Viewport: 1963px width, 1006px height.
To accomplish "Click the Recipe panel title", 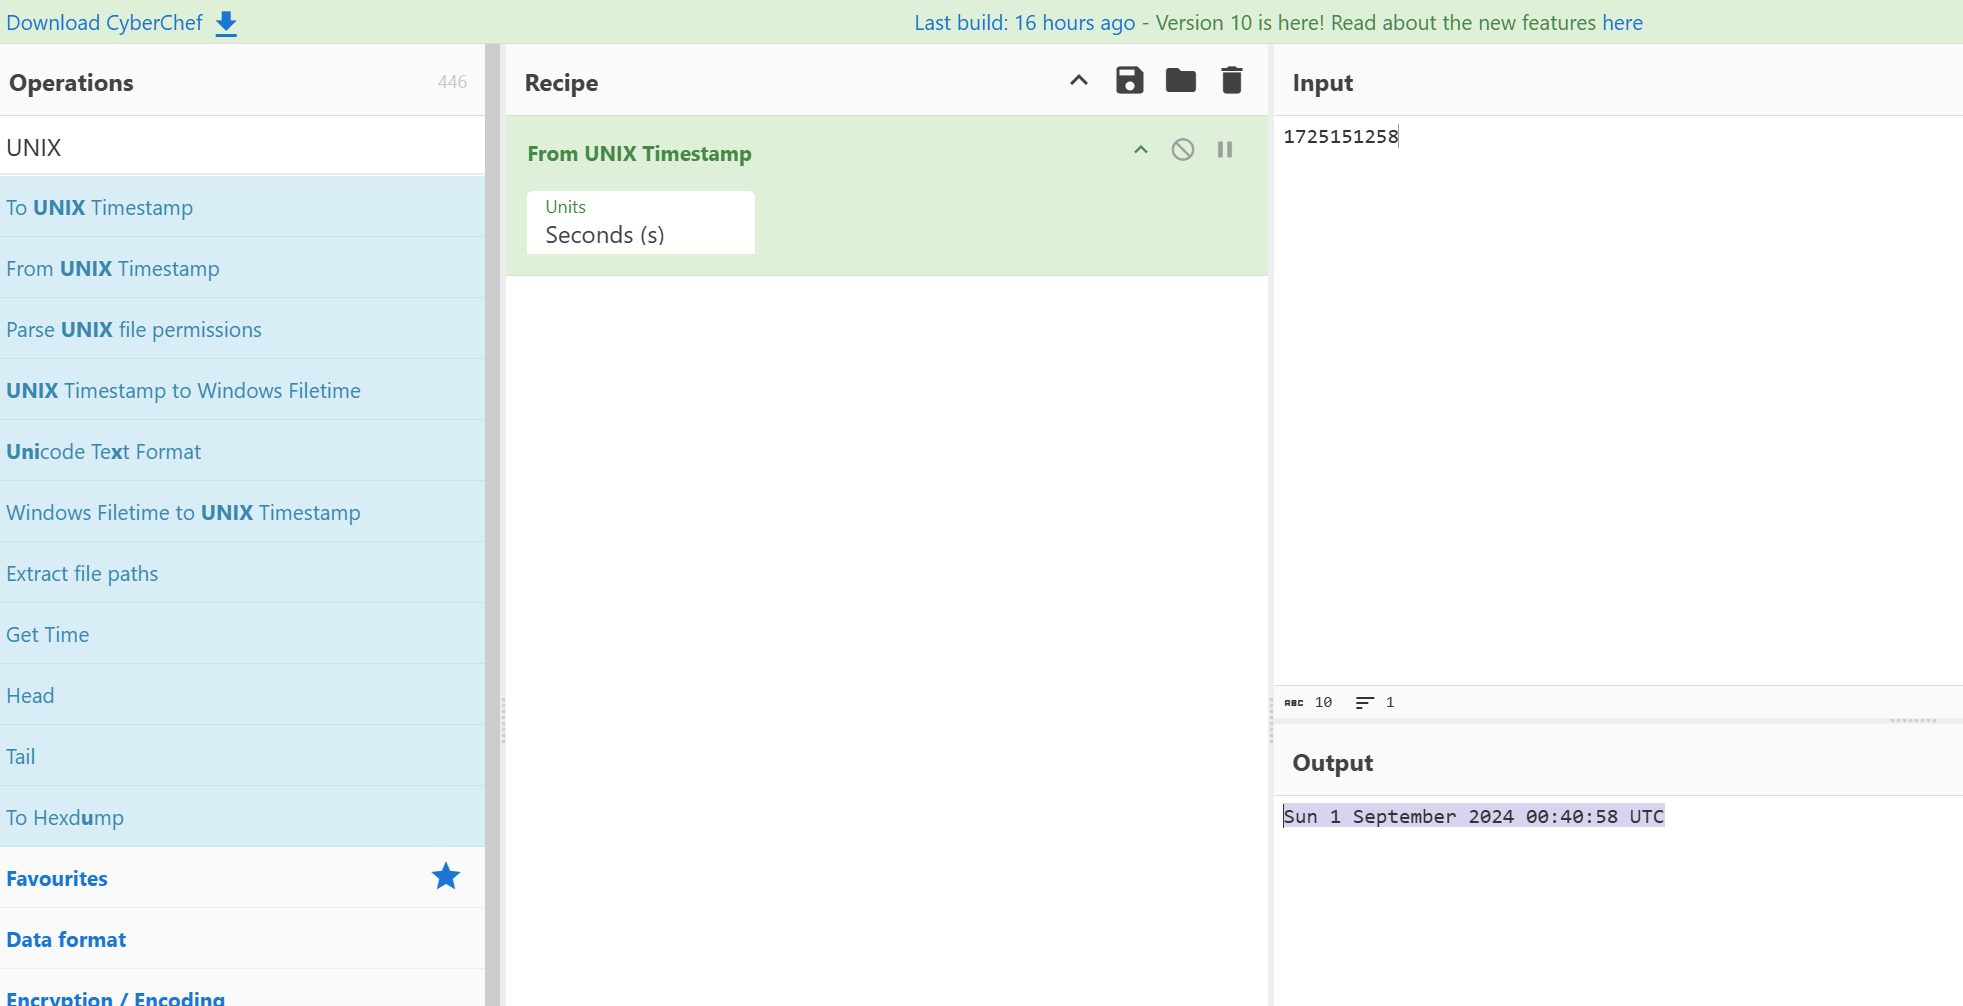I will (x=561, y=83).
